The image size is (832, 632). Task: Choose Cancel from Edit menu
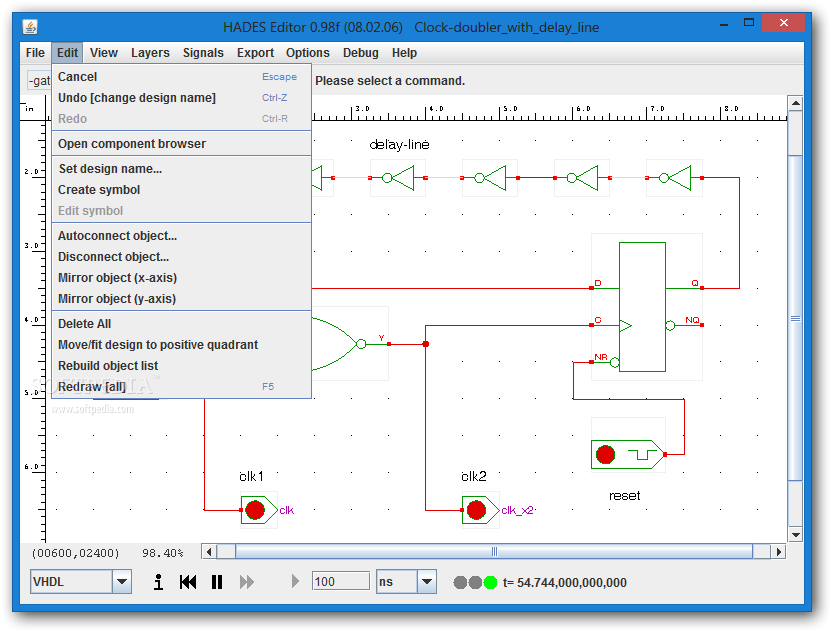[x=181, y=76]
